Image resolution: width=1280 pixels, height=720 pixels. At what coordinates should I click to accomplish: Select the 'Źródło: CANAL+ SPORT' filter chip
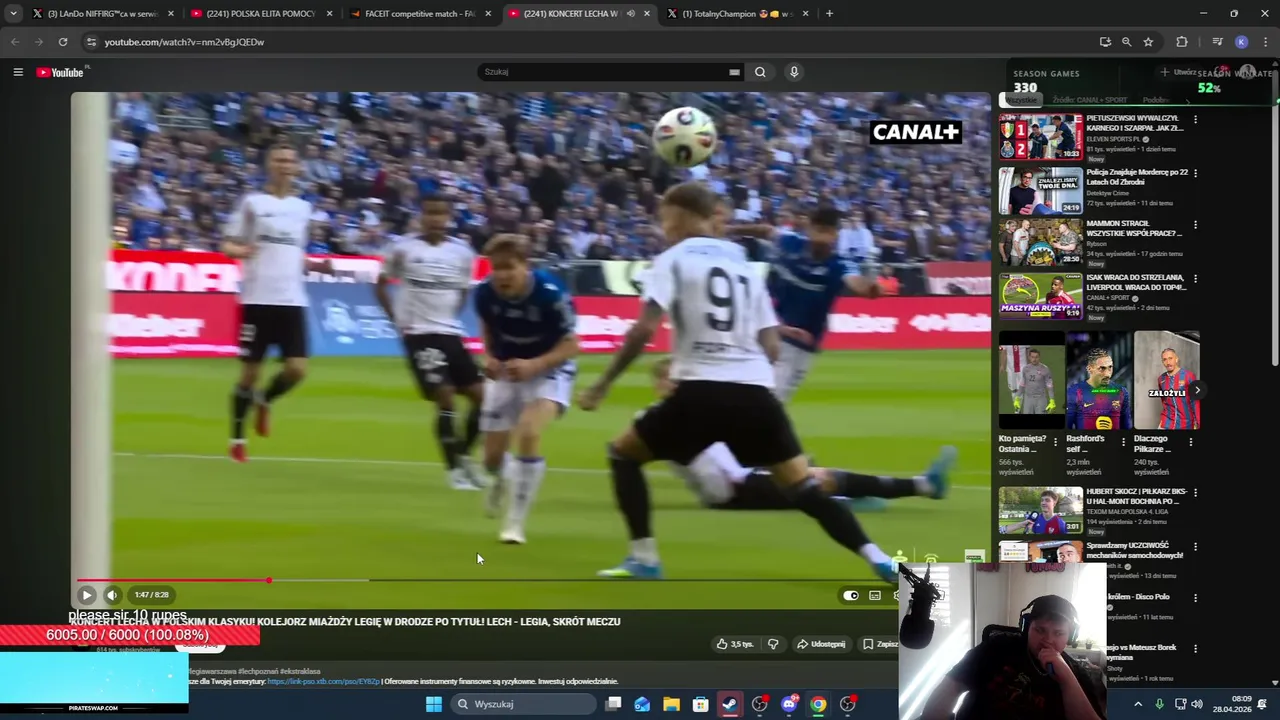tap(1090, 100)
